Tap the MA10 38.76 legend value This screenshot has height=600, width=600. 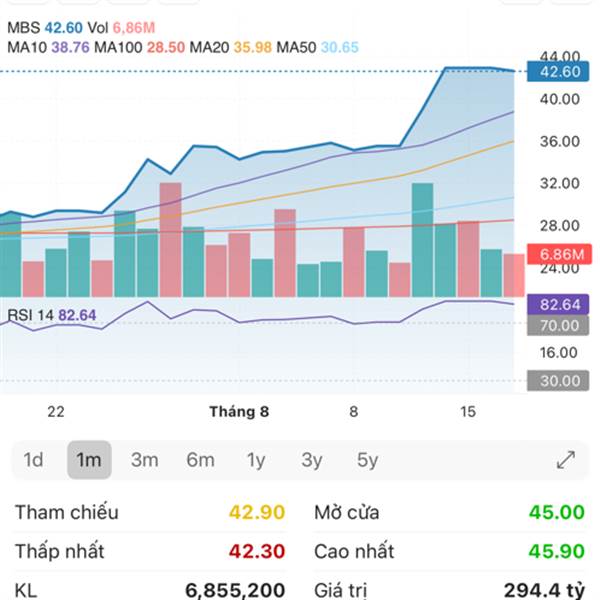pos(49,47)
